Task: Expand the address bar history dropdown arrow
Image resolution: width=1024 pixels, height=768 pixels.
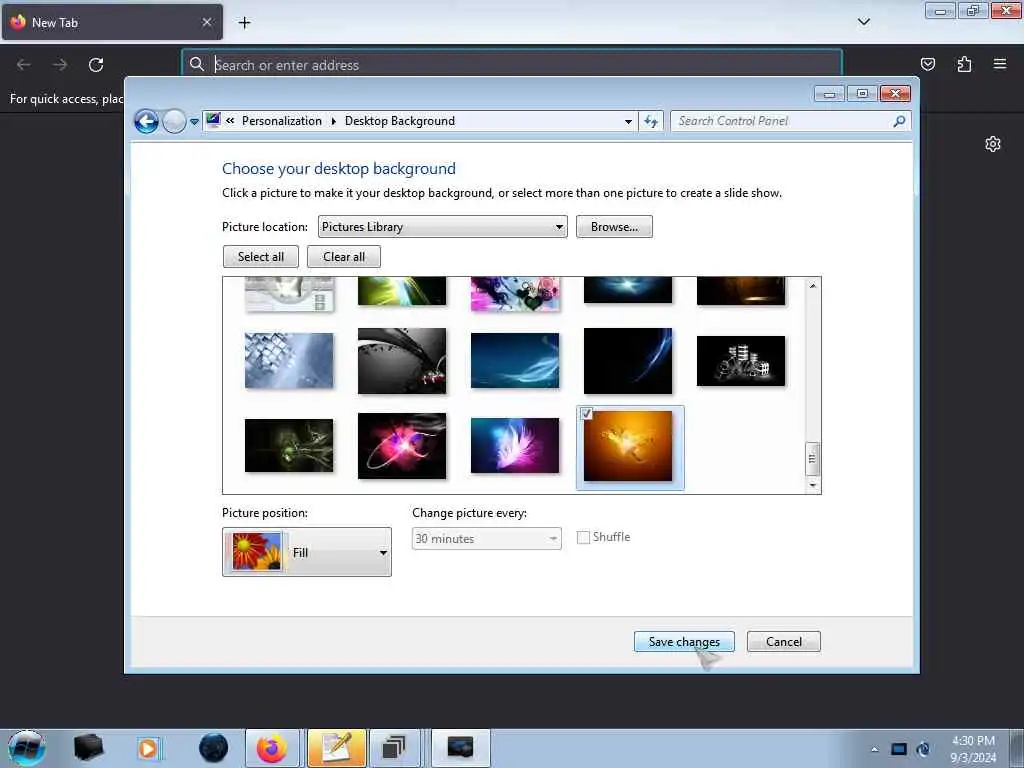Action: click(628, 121)
